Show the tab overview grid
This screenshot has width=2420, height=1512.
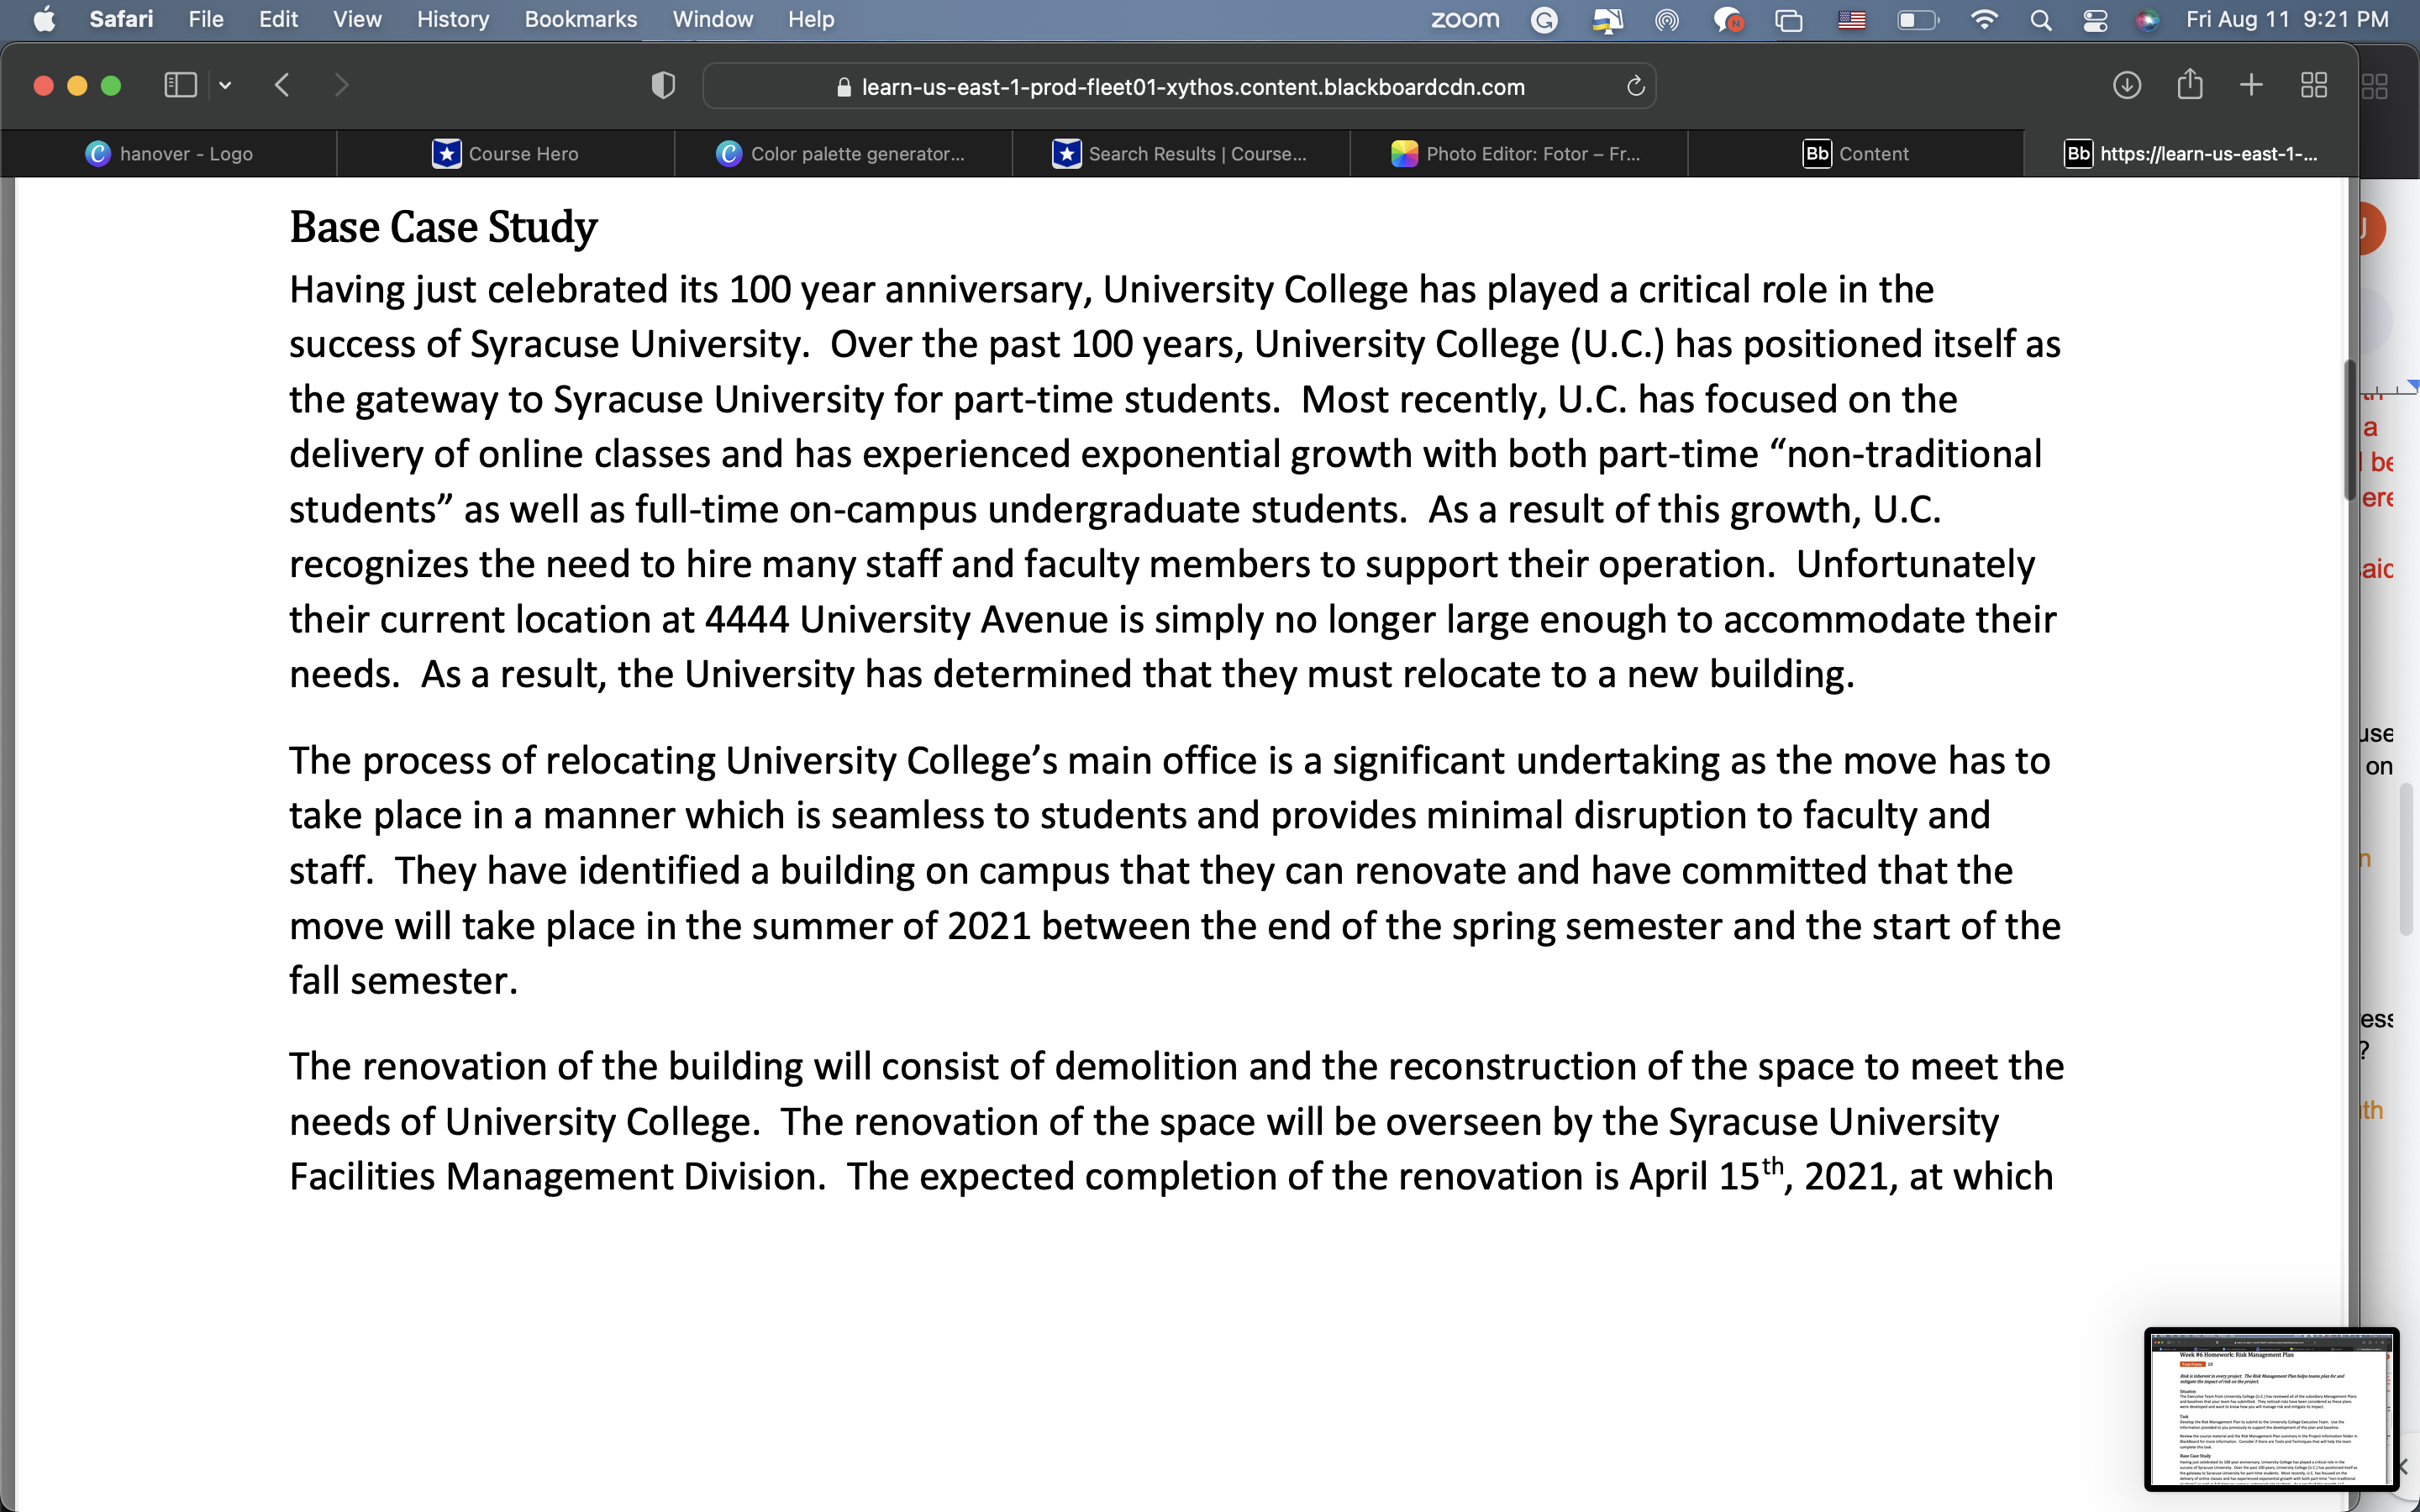coord(2314,85)
